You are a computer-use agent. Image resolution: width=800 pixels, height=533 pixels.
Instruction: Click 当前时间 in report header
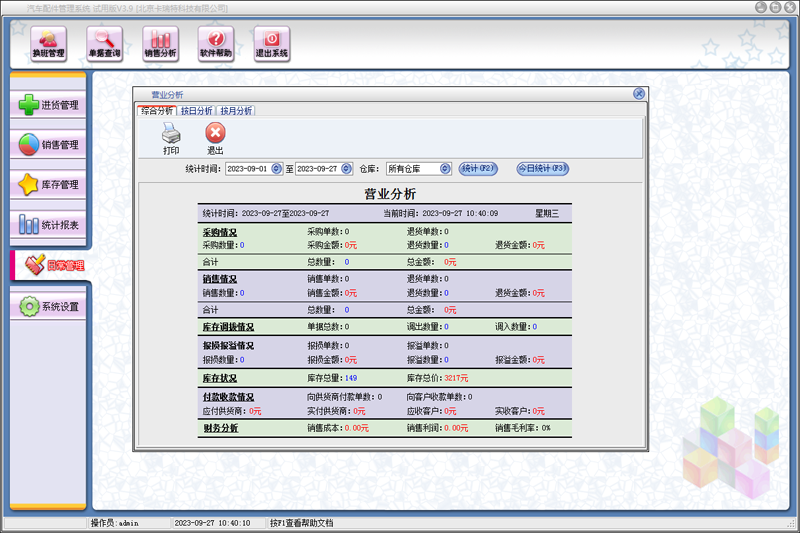pos(441,213)
